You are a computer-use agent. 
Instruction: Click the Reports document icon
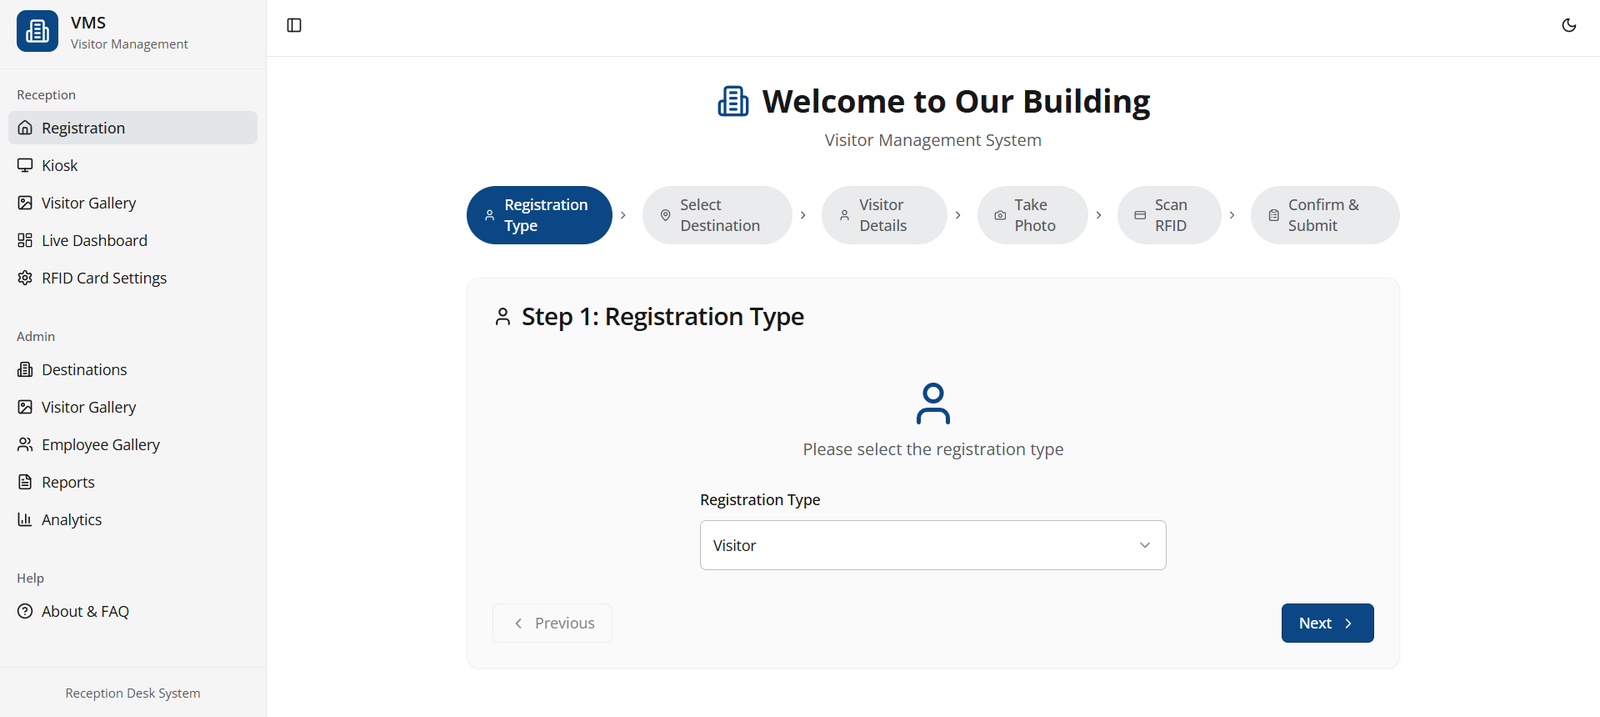25,482
